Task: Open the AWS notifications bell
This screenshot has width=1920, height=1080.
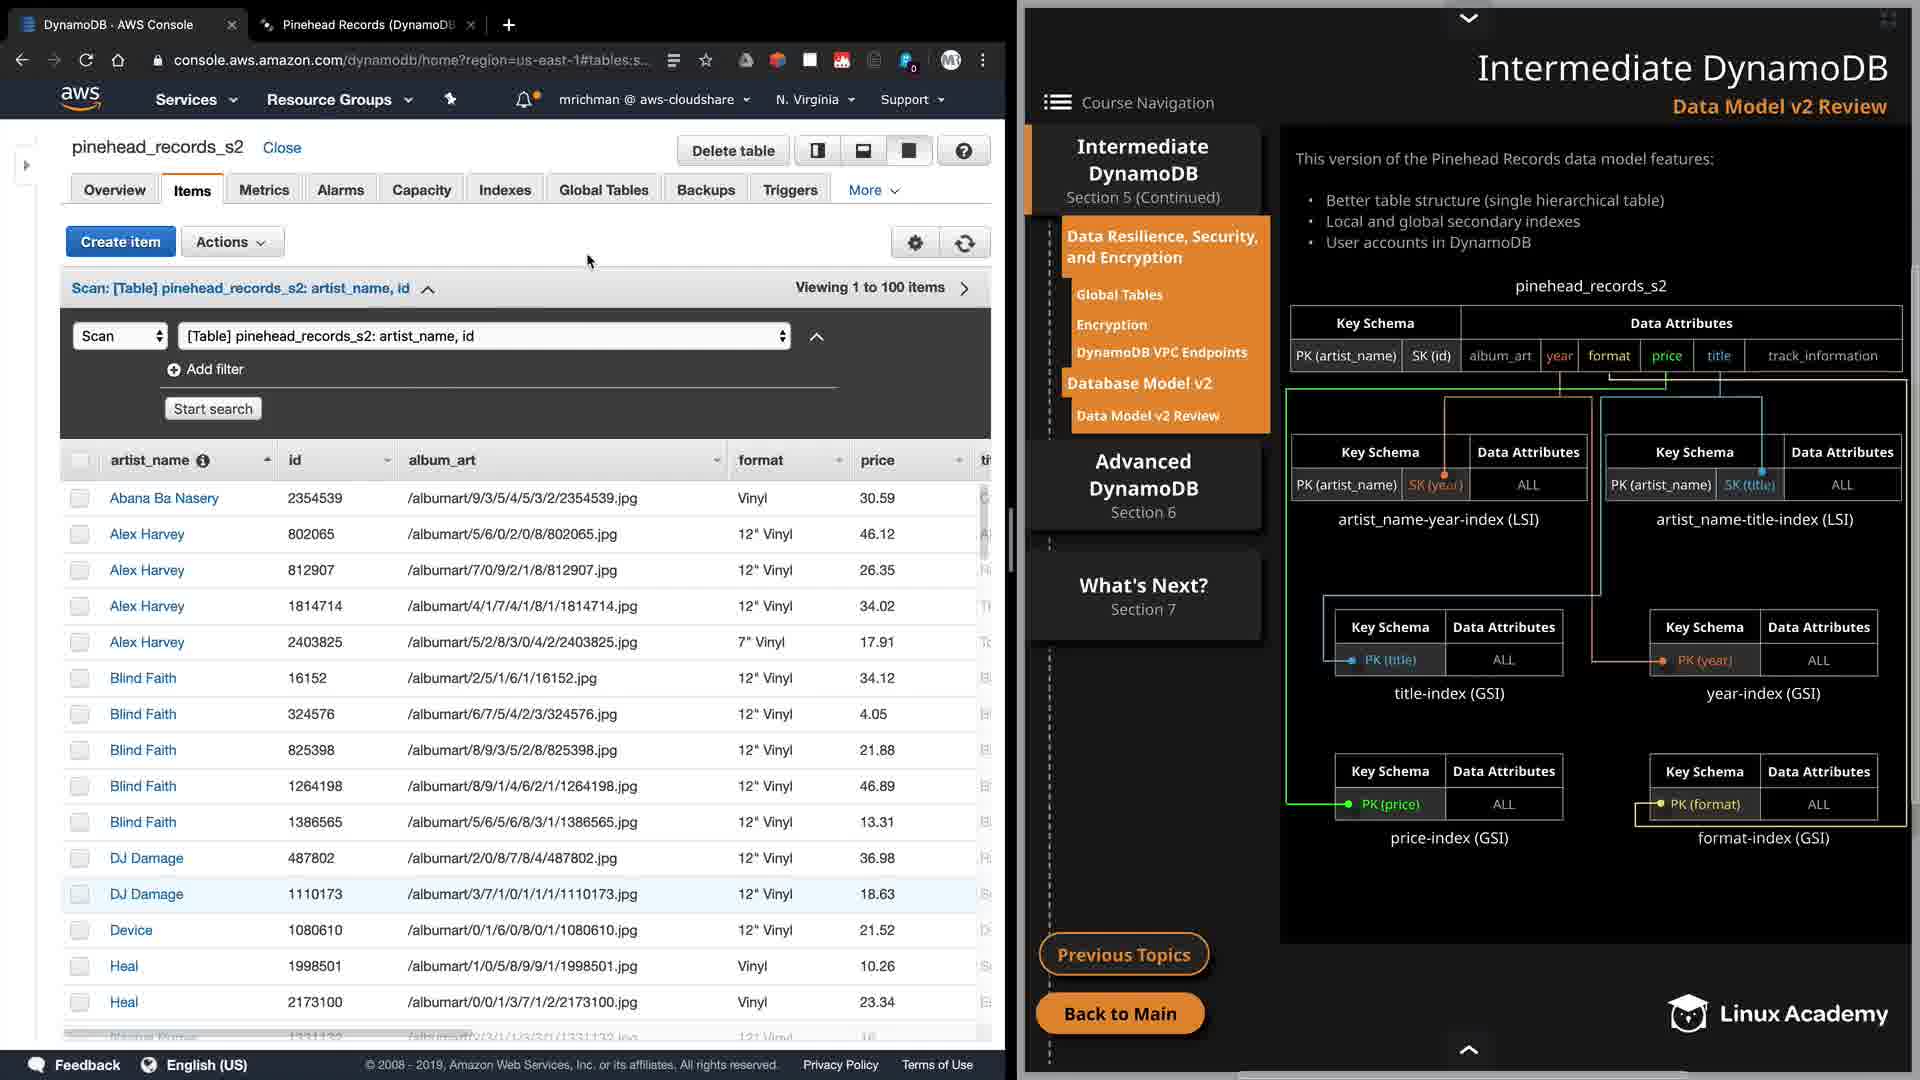Action: point(524,100)
